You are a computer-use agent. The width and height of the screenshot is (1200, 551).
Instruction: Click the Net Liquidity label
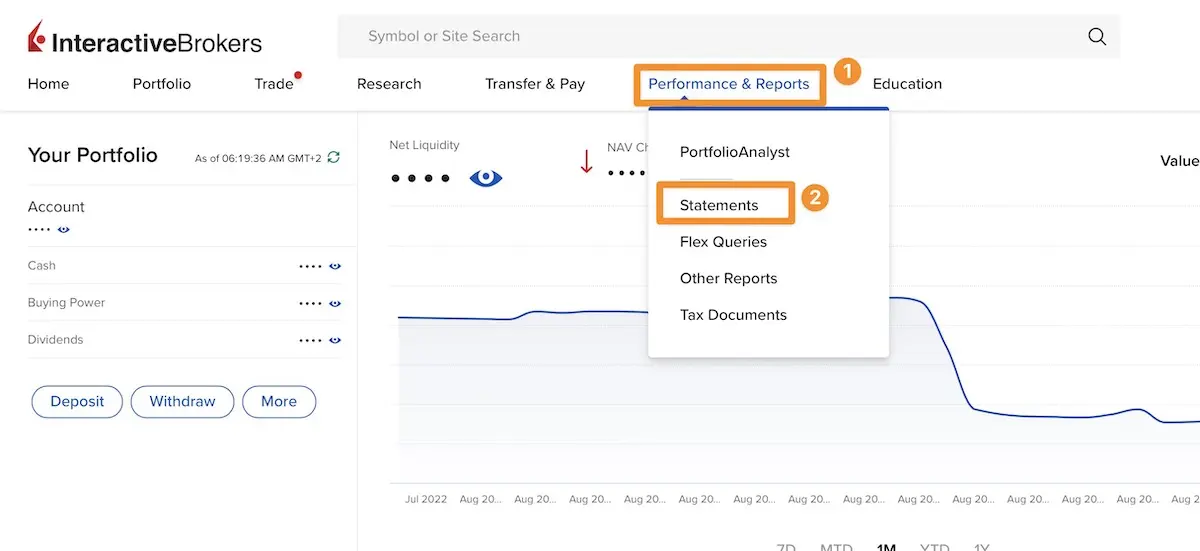click(424, 145)
